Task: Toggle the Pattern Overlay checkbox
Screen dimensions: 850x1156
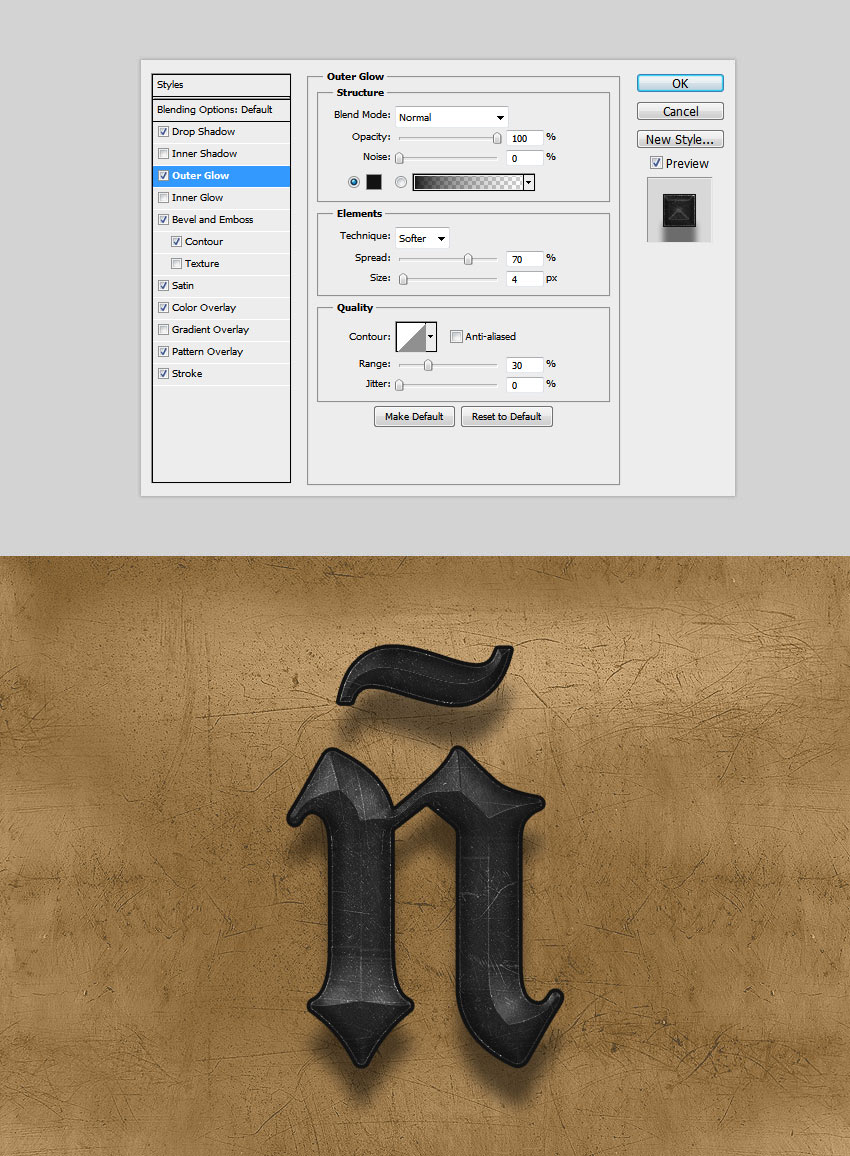Action: pos(164,352)
